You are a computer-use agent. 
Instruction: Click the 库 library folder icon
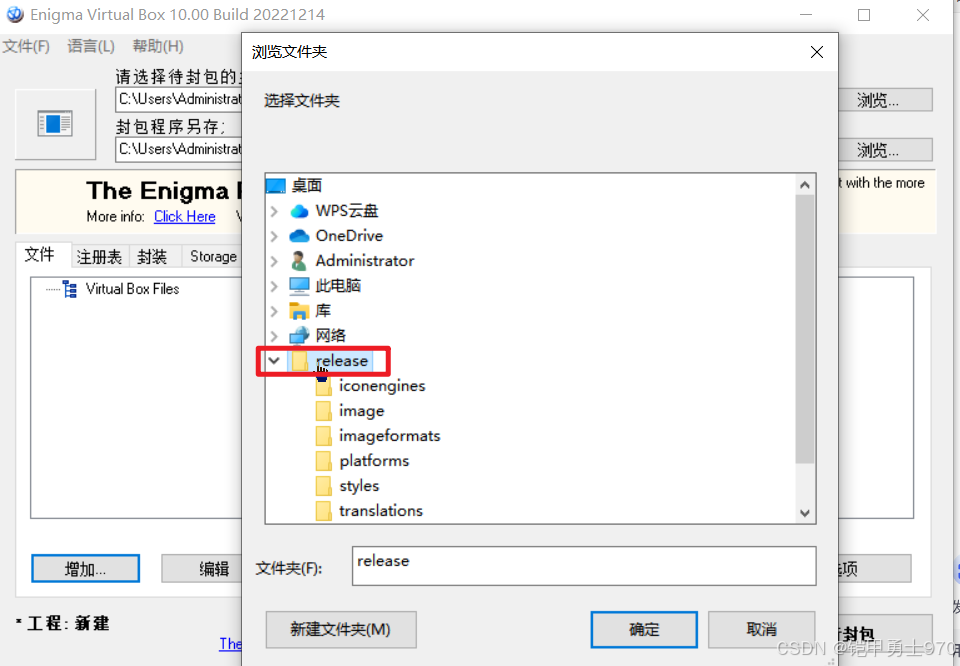tap(299, 311)
